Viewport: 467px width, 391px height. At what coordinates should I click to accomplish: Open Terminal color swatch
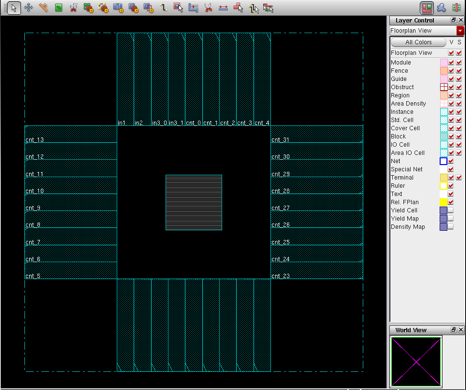point(444,177)
